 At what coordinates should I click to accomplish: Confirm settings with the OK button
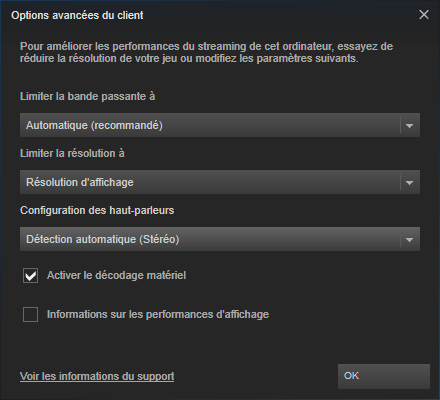(384, 376)
